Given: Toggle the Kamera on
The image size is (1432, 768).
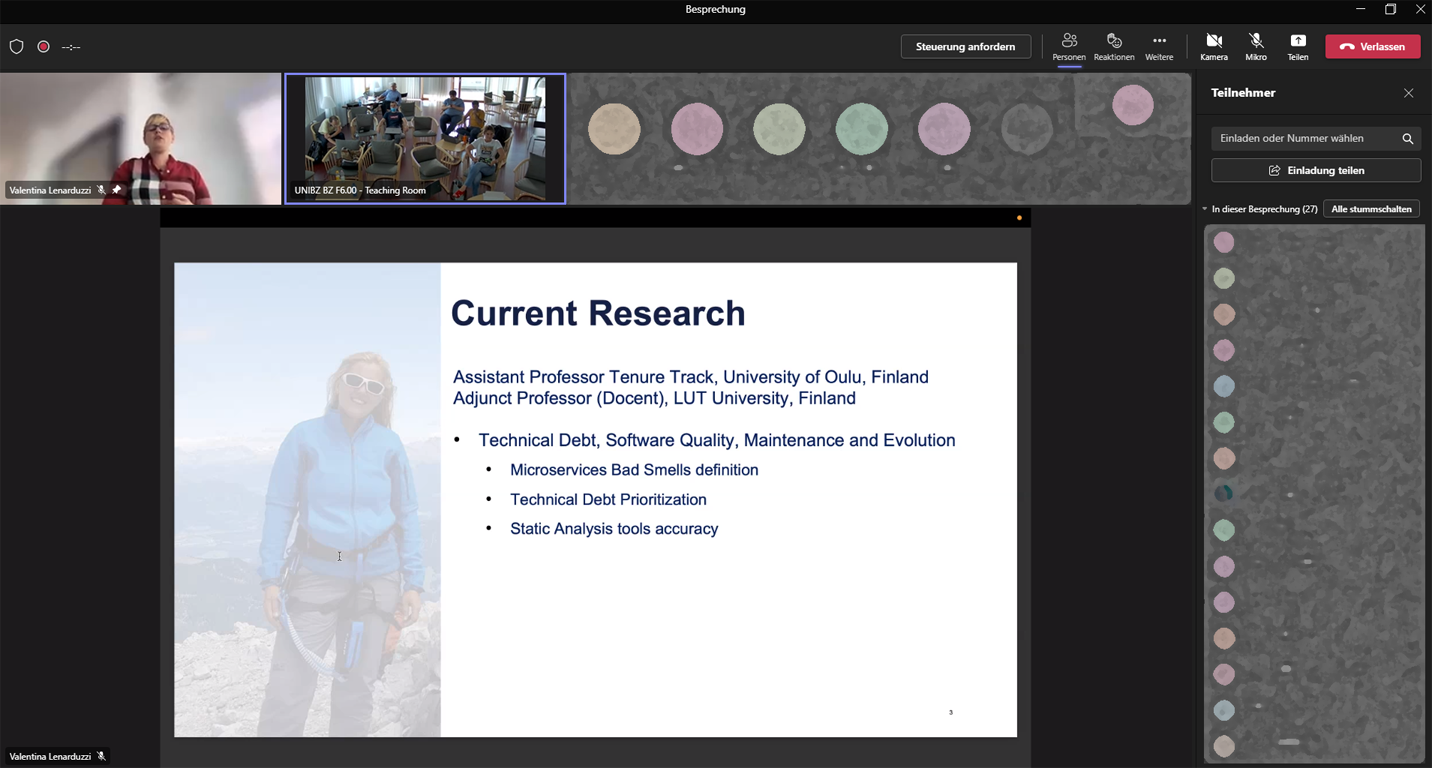Looking at the screenshot, I should pyautogui.click(x=1214, y=46).
